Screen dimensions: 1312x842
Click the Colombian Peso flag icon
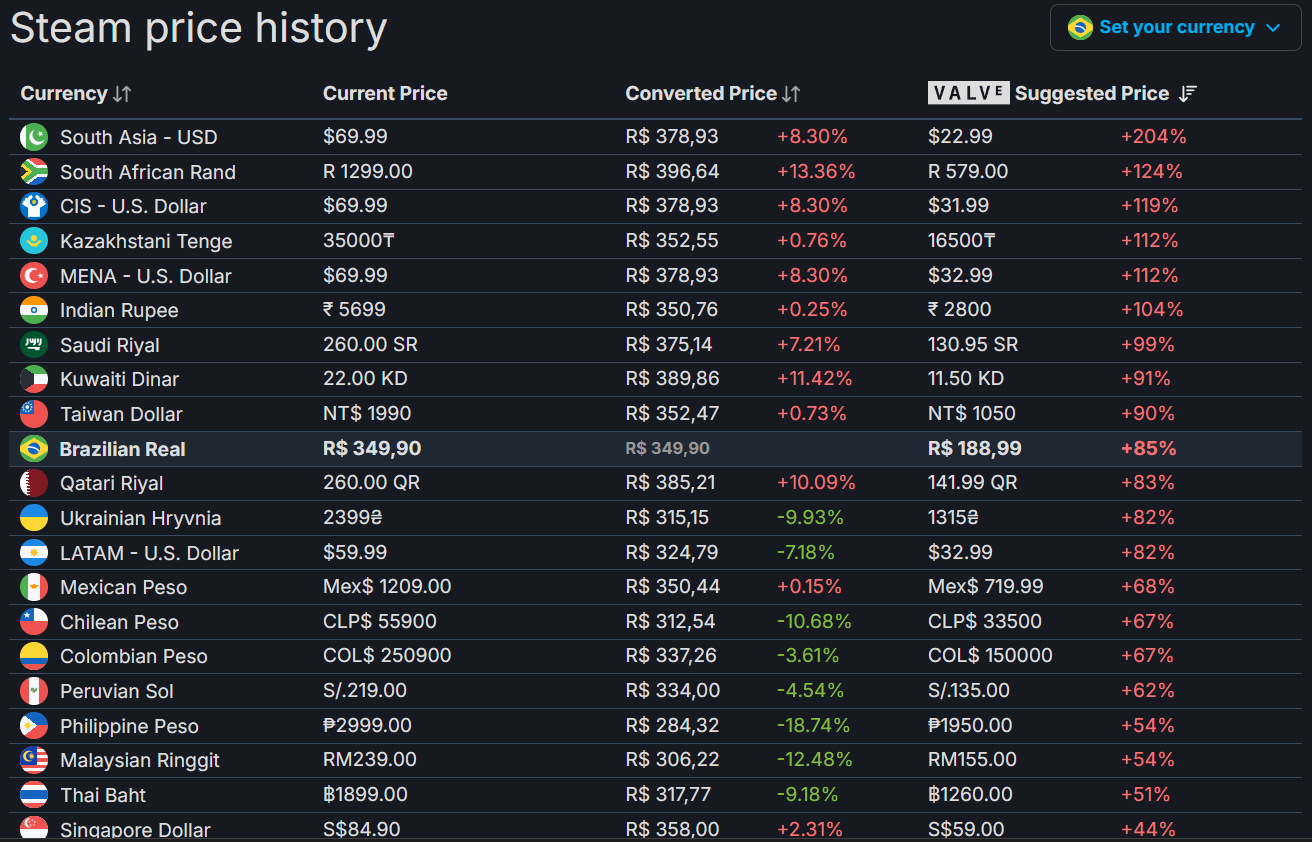34,656
